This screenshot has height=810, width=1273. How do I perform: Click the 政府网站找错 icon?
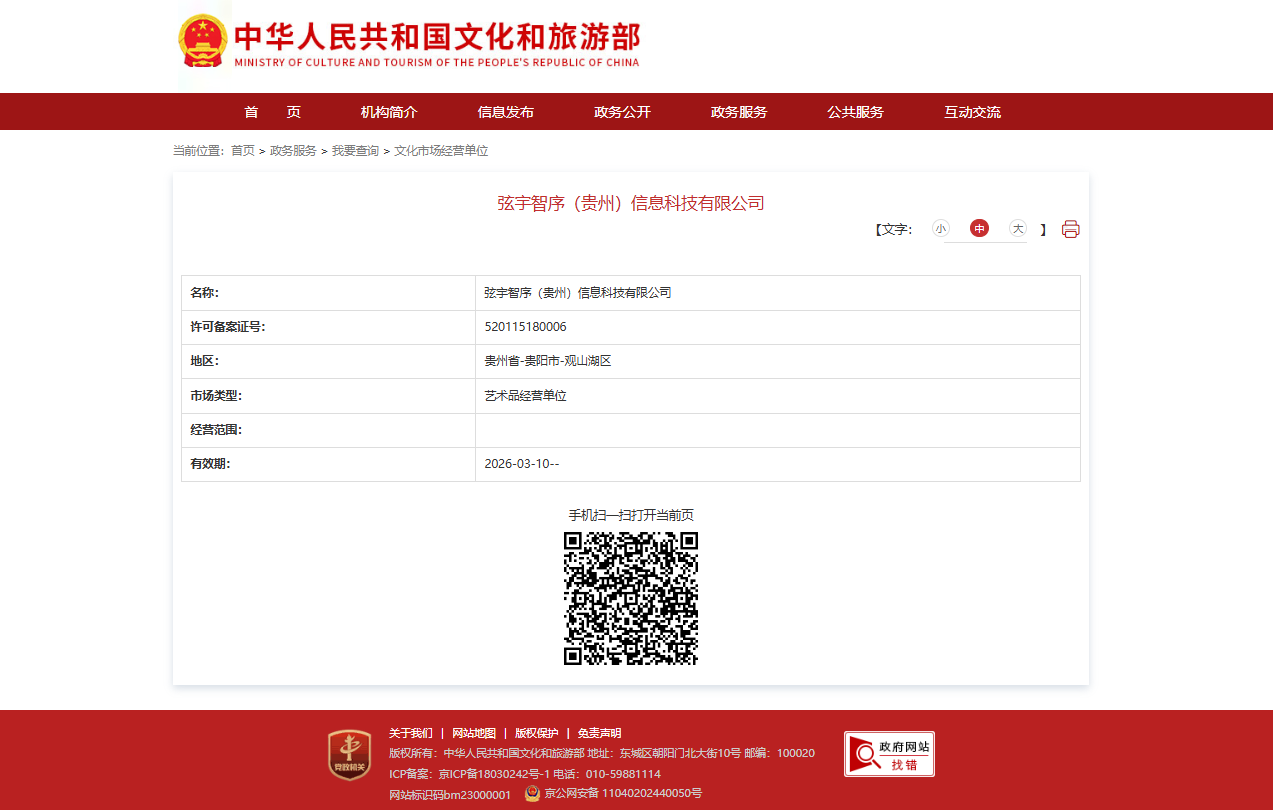pos(889,754)
